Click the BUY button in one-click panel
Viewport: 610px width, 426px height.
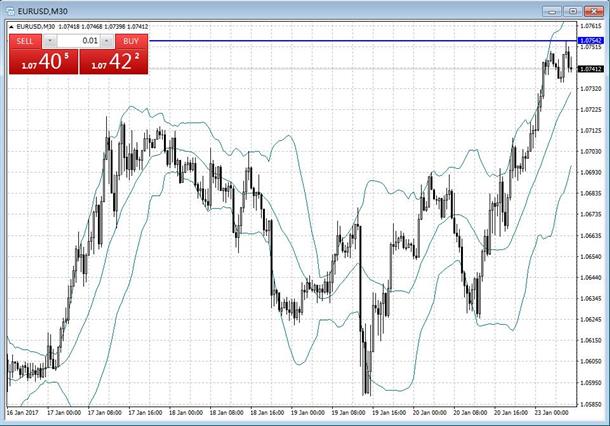click(131, 41)
